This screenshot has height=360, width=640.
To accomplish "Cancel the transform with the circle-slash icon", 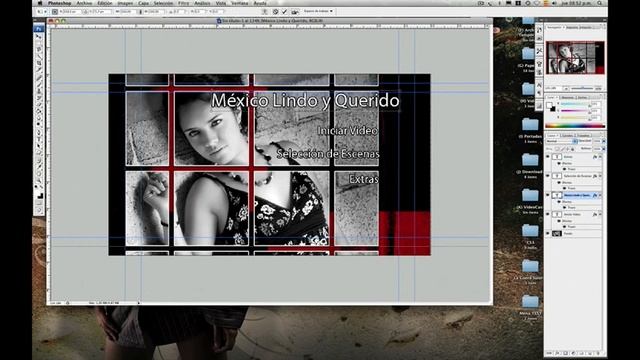I will [x=276, y=11].
